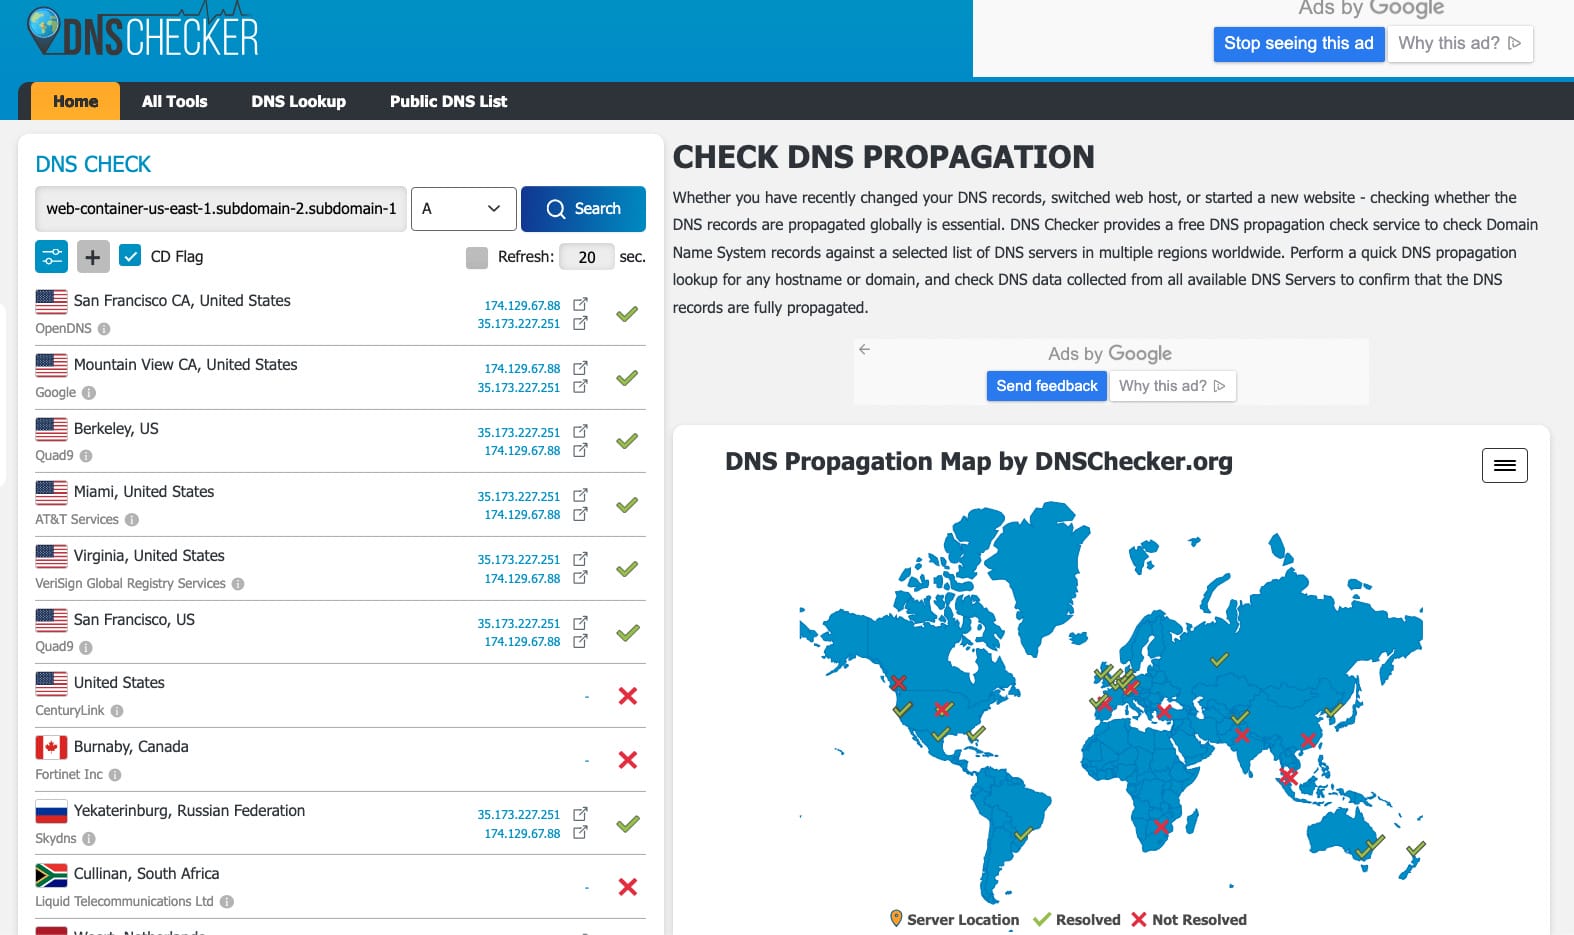The width and height of the screenshot is (1574, 935).
Task: Click San Francisco CA resolved checkmark
Action: pos(627,314)
